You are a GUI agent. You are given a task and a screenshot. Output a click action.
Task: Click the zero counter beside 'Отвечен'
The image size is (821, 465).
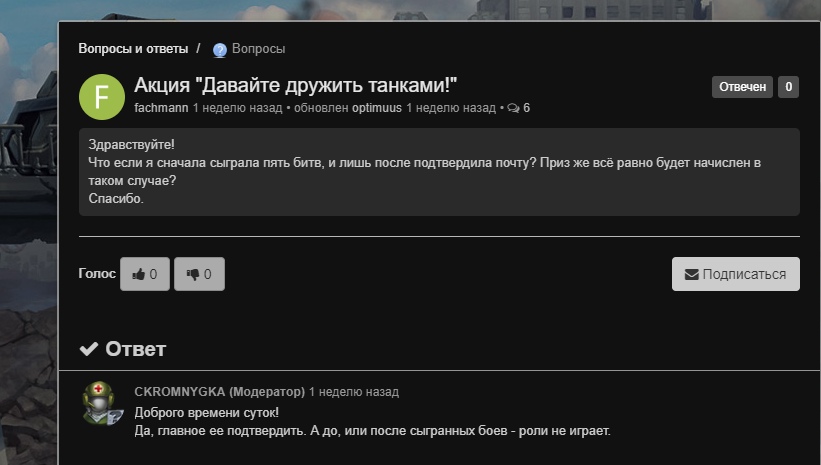pyautogui.click(x=789, y=87)
